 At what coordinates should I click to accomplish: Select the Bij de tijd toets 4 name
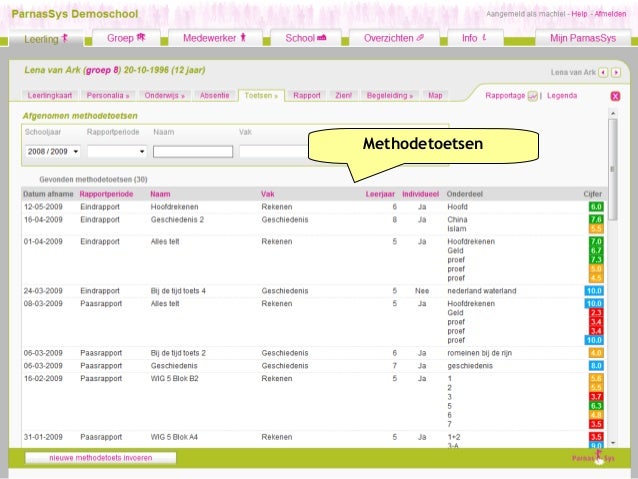pyautogui.click(x=178, y=291)
